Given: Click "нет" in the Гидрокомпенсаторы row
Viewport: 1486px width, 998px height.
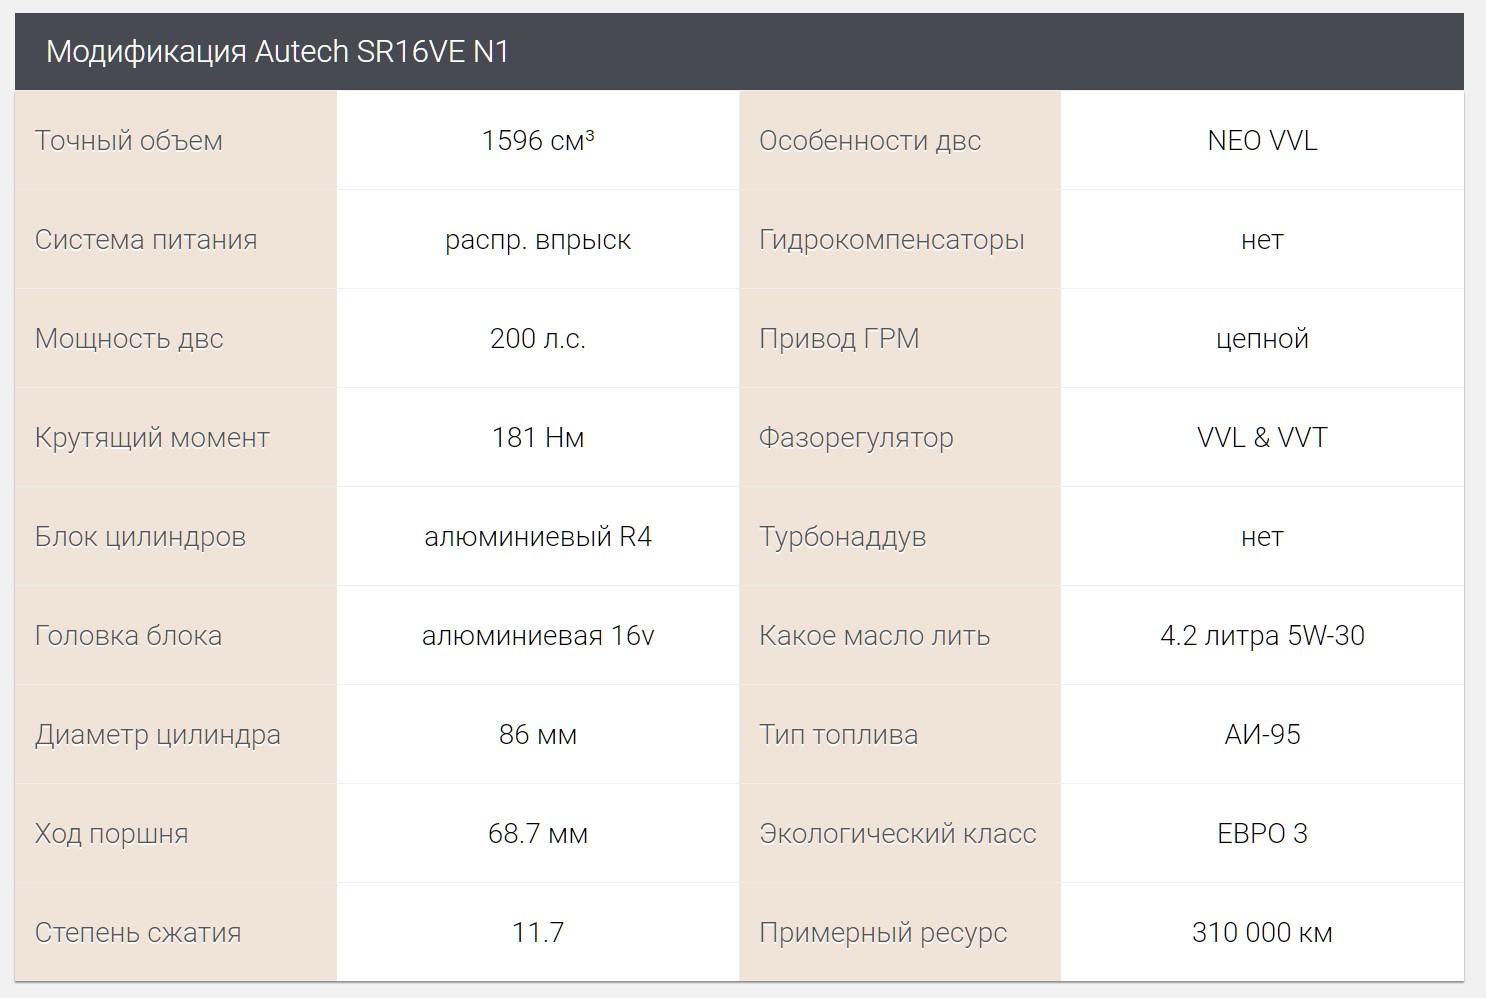Looking at the screenshot, I should 1262,240.
